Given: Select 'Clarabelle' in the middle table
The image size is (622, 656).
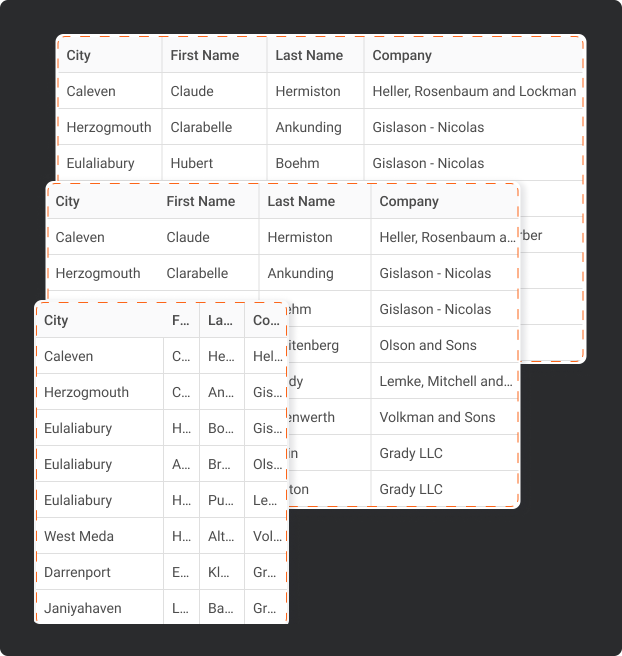Looking at the screenshot, I should pos(197,273).
